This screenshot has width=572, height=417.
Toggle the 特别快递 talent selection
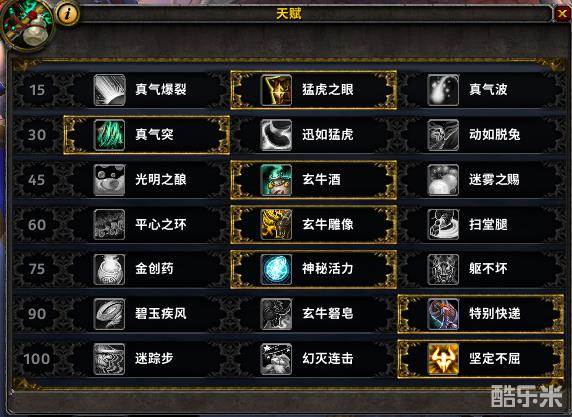481,314
